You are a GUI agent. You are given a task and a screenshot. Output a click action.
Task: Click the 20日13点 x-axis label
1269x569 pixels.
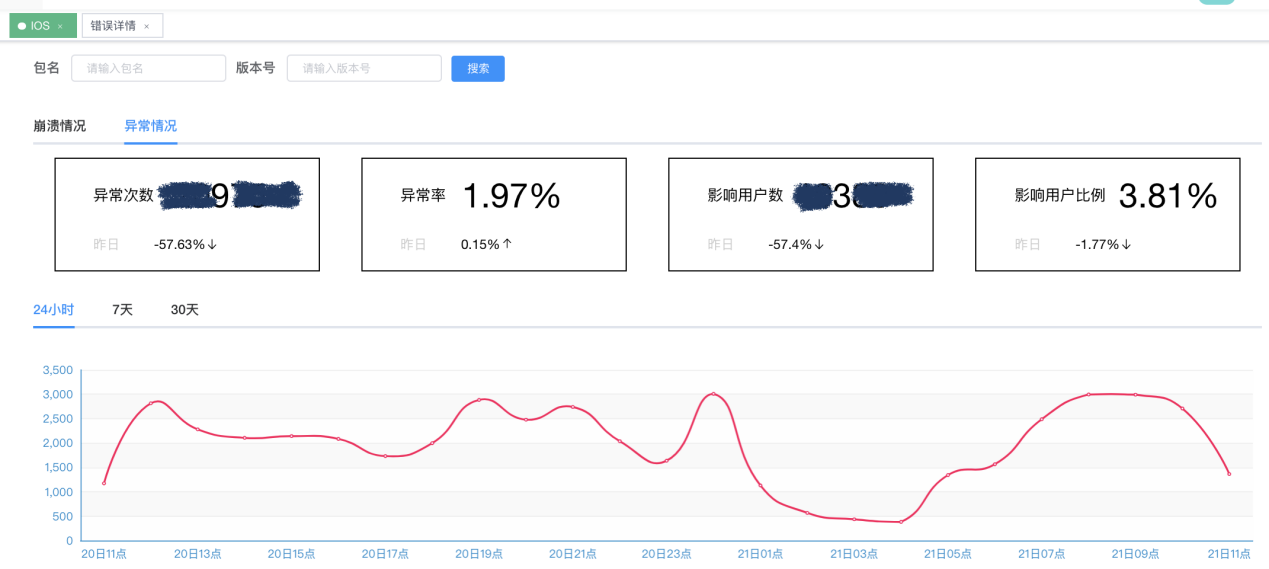[198, 554]
